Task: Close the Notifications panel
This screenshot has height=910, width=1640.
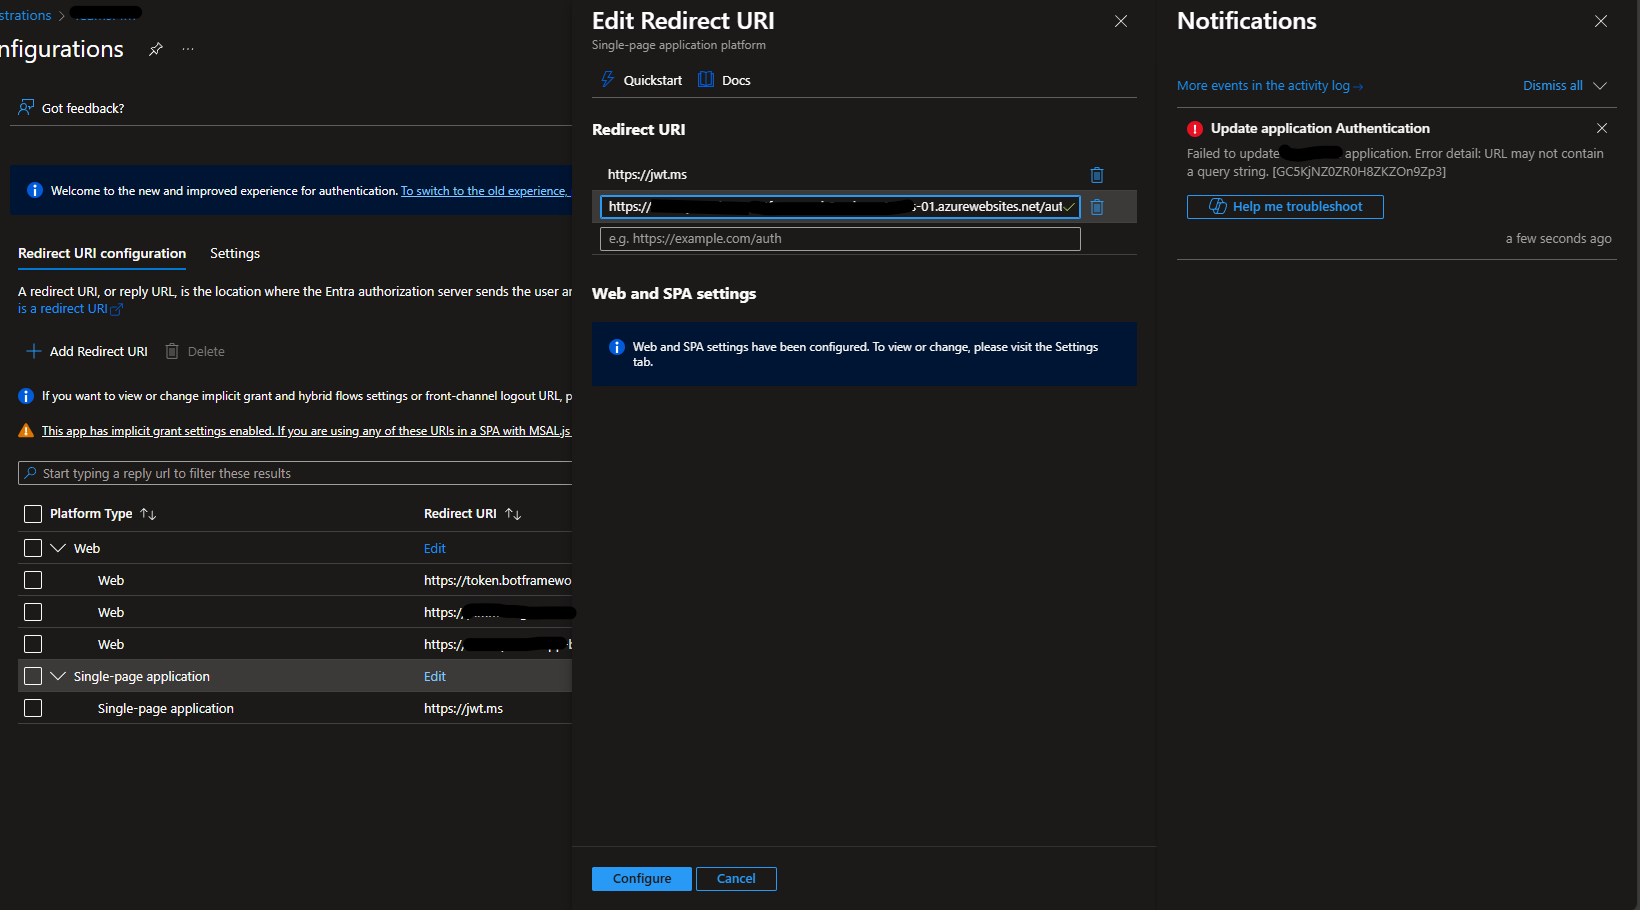Action: 1601,21
